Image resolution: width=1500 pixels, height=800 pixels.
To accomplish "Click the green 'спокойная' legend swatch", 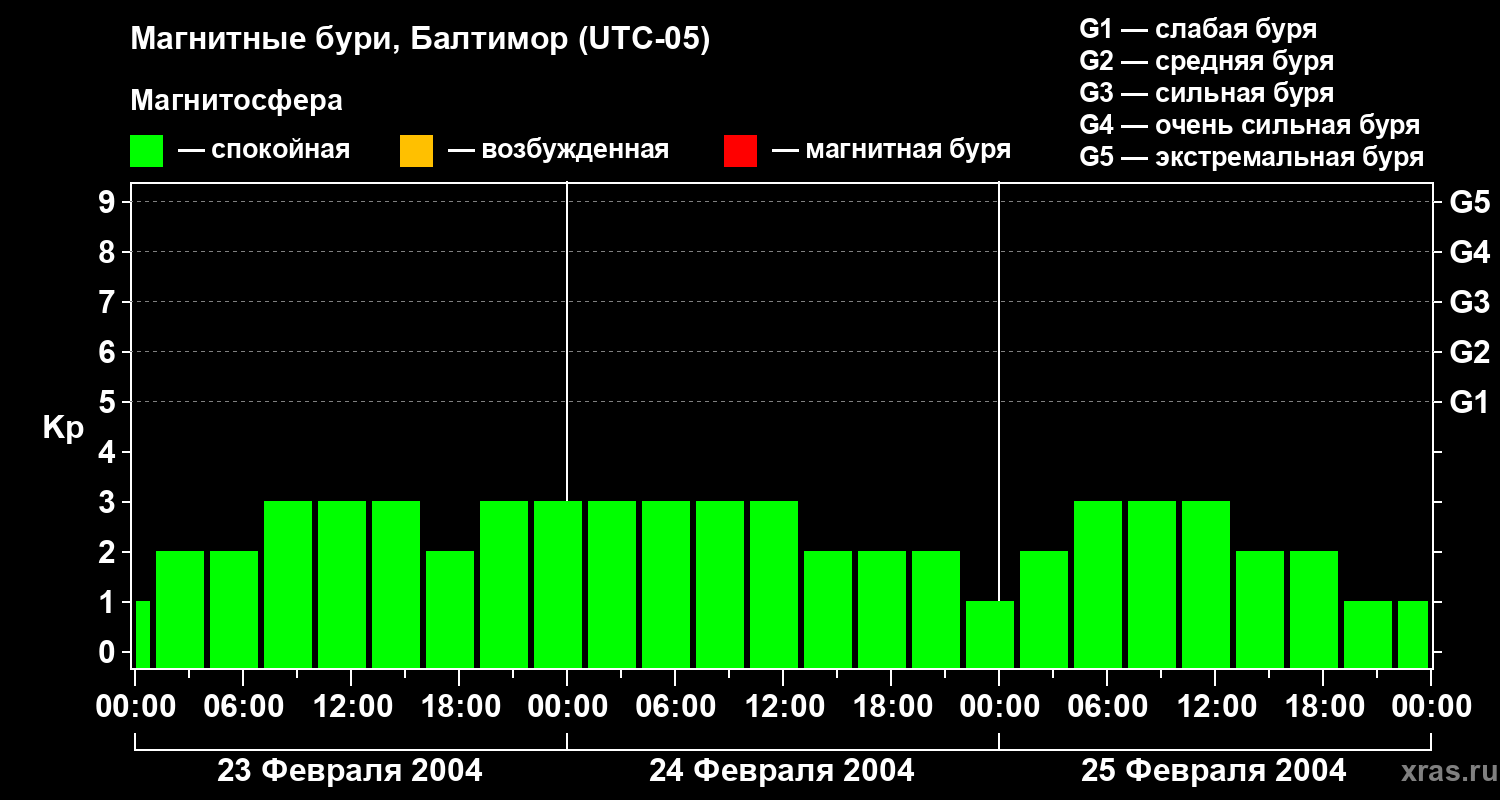I will (146, 151).
